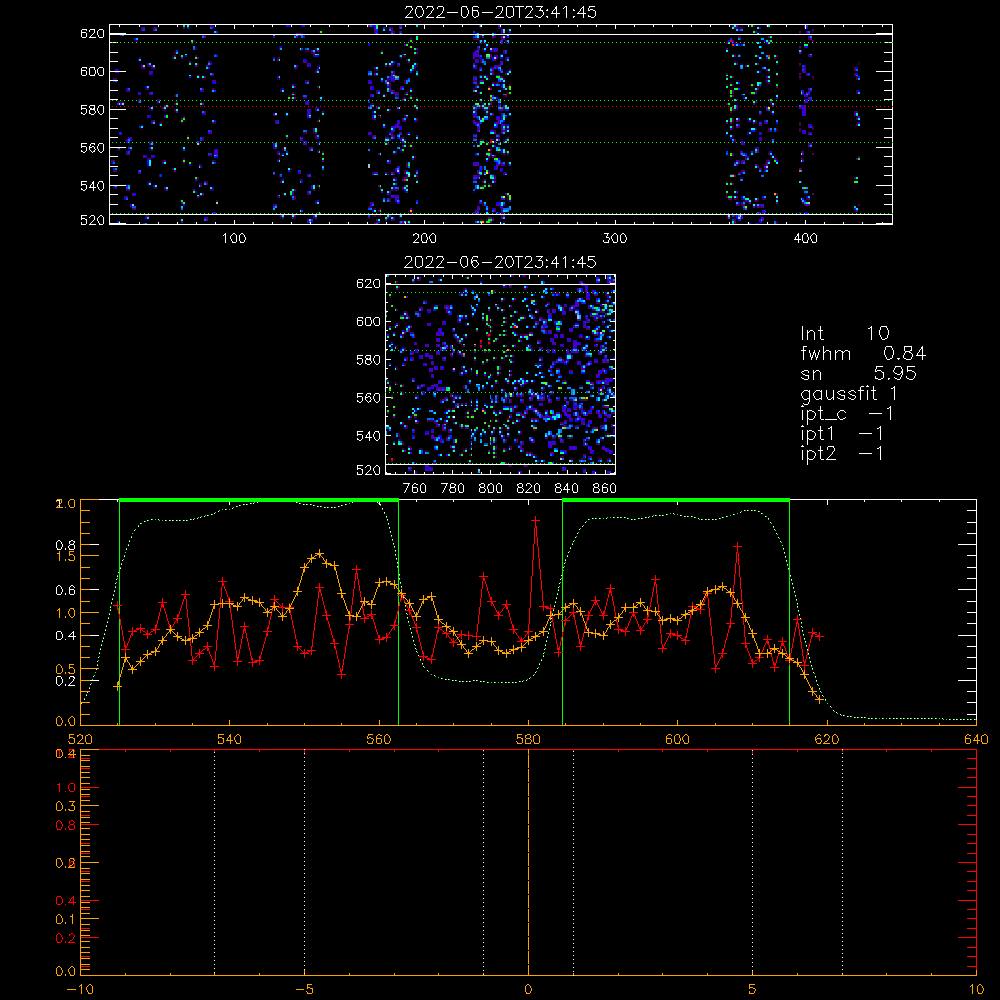Click timestamp title above the wide raster plot
The height and width of the screenshot is (1000, 1000).
501,12
